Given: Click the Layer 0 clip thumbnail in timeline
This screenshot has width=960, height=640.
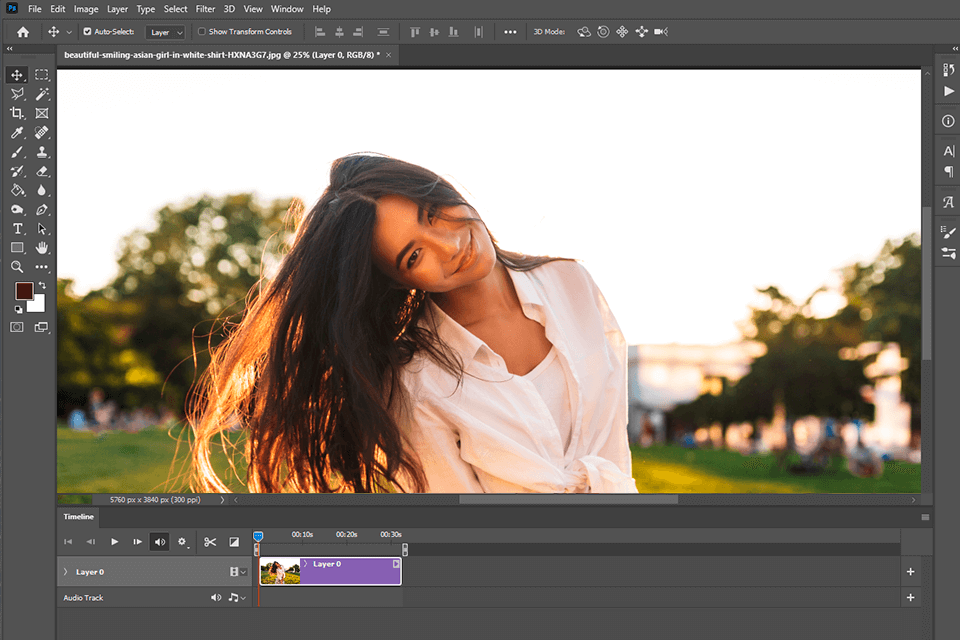Looking at the screenshot, I should click(280, 572).
